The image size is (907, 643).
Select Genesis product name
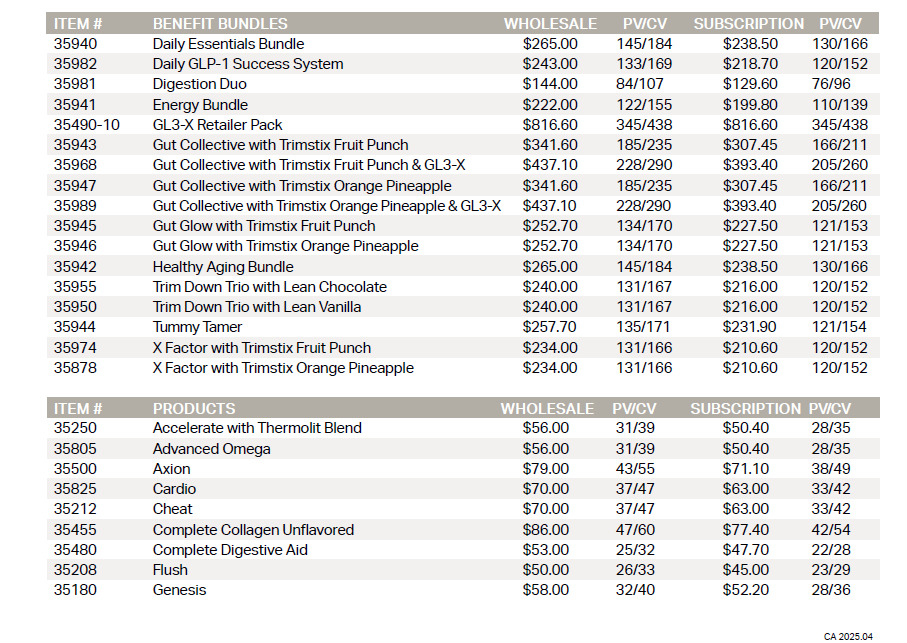tap(179, 590)
